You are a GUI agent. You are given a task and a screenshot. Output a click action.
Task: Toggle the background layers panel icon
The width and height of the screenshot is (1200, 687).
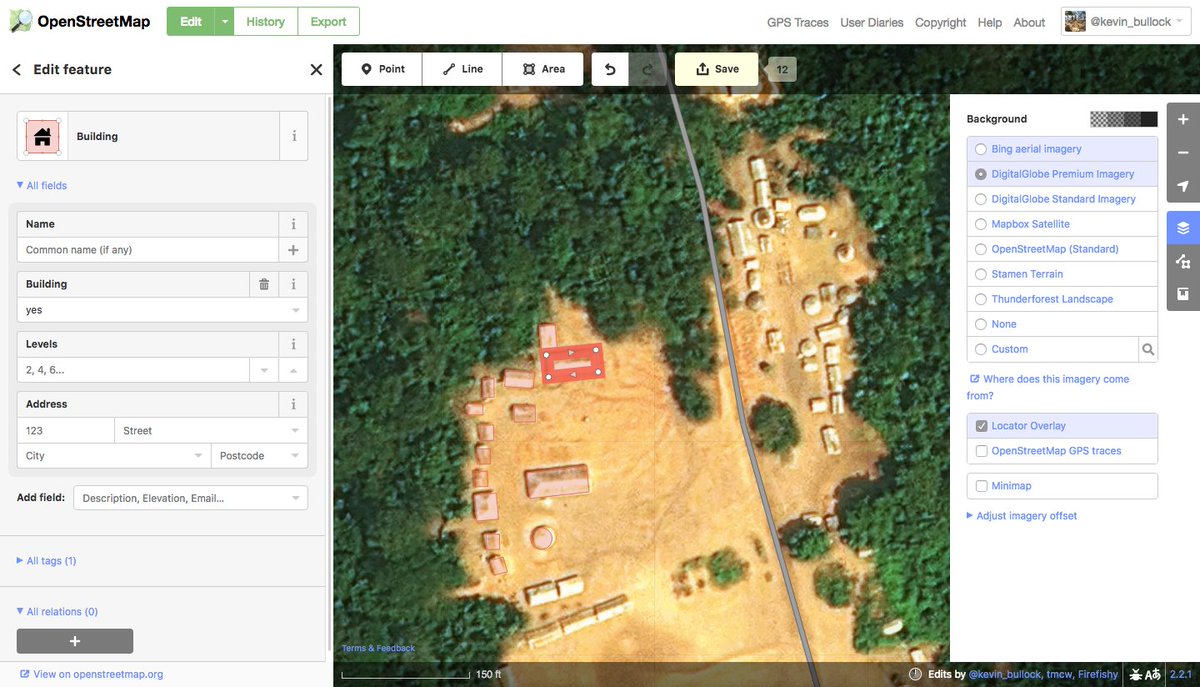pos(1183,228)
